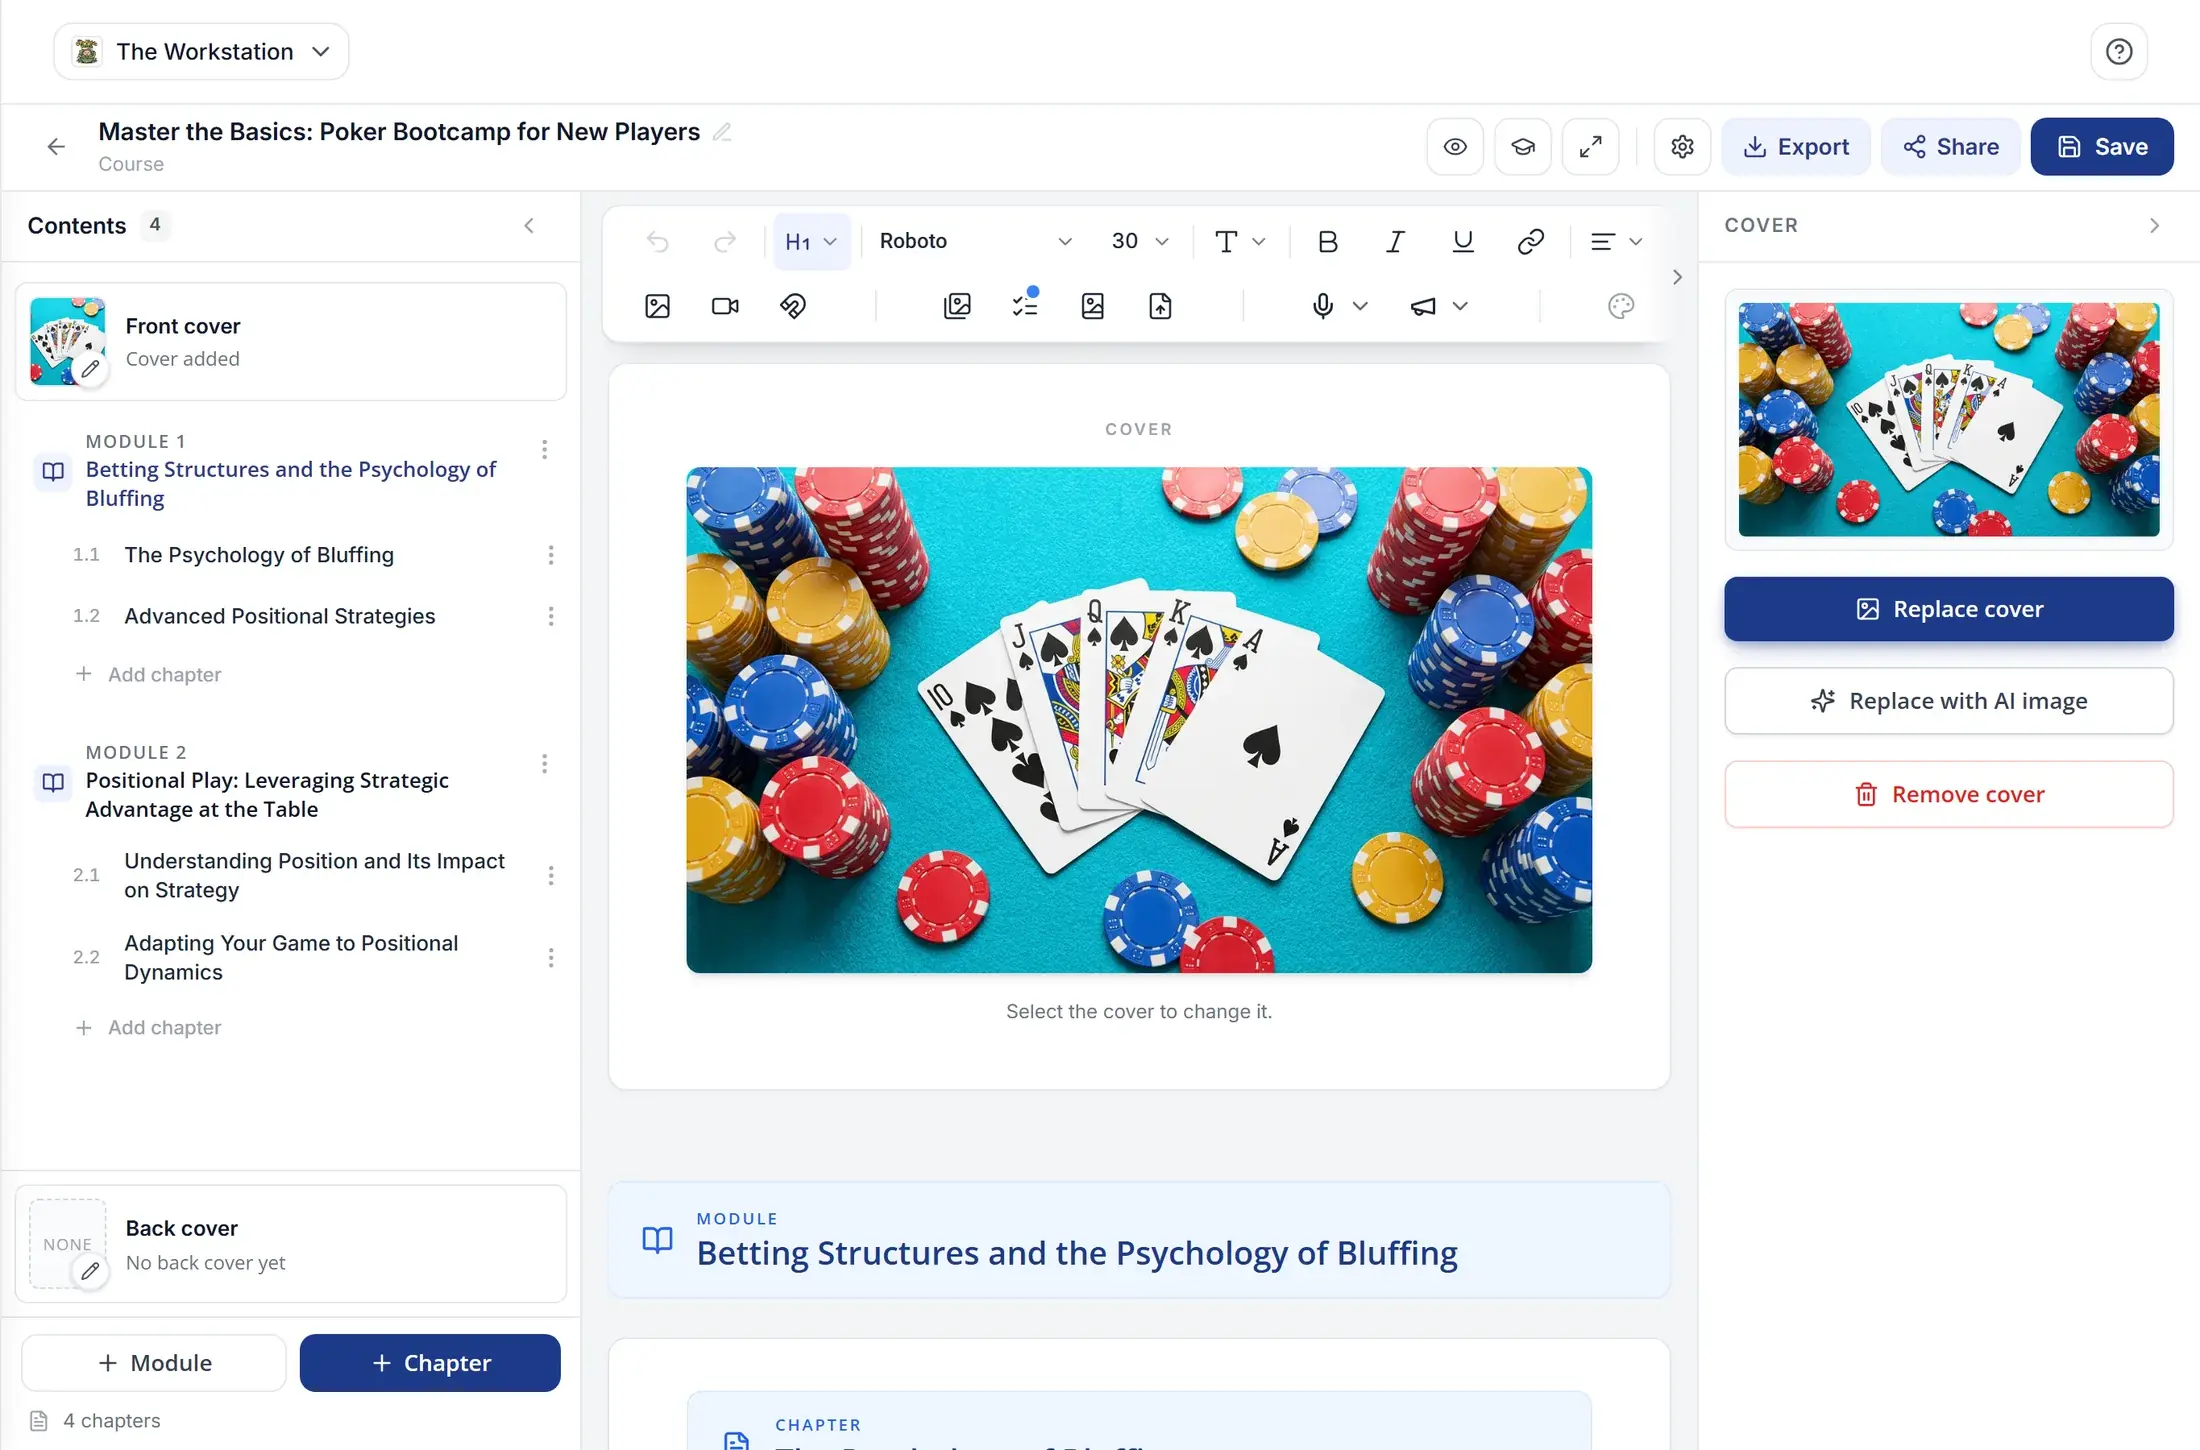Image resolution: width=2200 pixels, height=1450 pixels.
Task: Toggle bold text formatting
Action: click(x=1327, y=241)
